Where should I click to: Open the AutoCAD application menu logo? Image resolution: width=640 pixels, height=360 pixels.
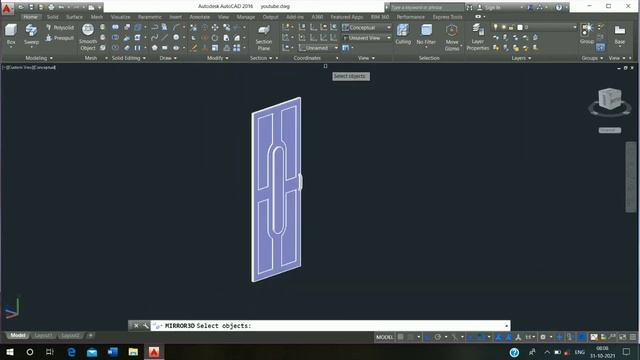7,8
